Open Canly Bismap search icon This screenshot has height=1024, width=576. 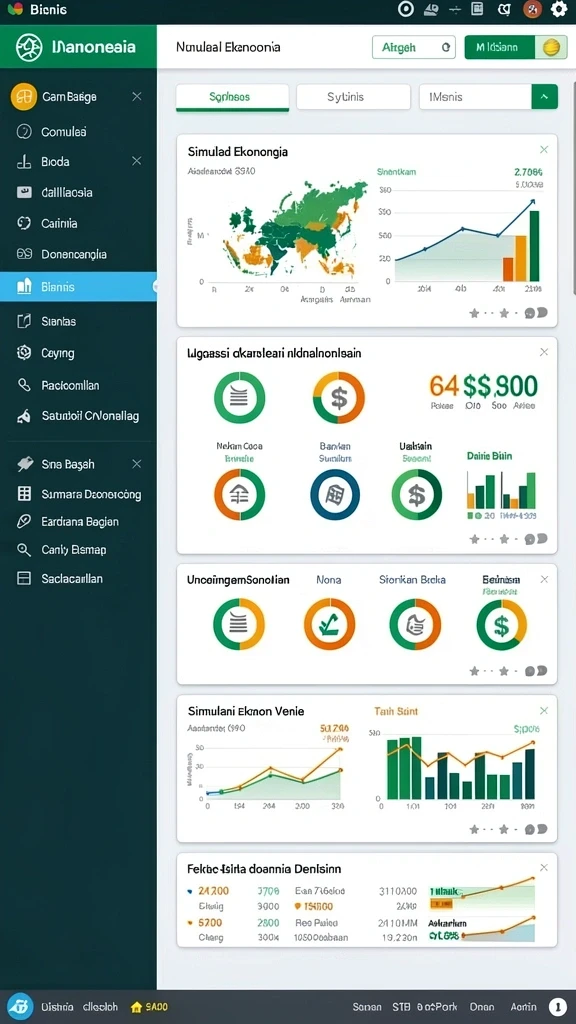pos(24,549)
